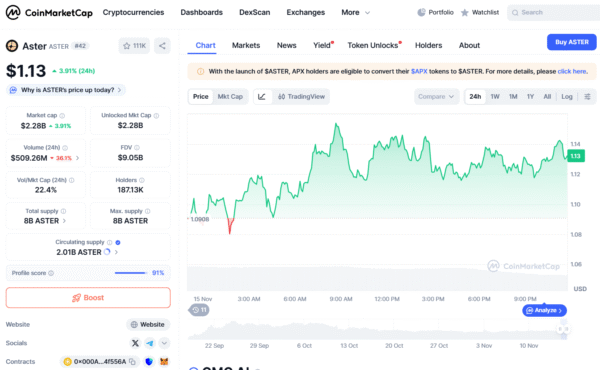
Task: Open Total supply info icon
Action: point(64,211)
